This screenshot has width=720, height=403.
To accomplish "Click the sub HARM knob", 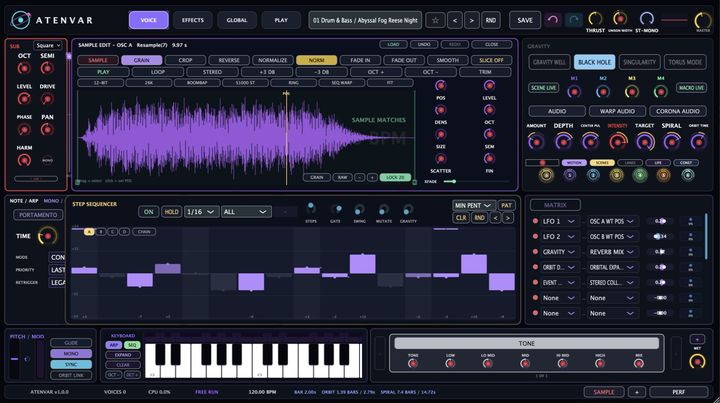I will point(24,160).
